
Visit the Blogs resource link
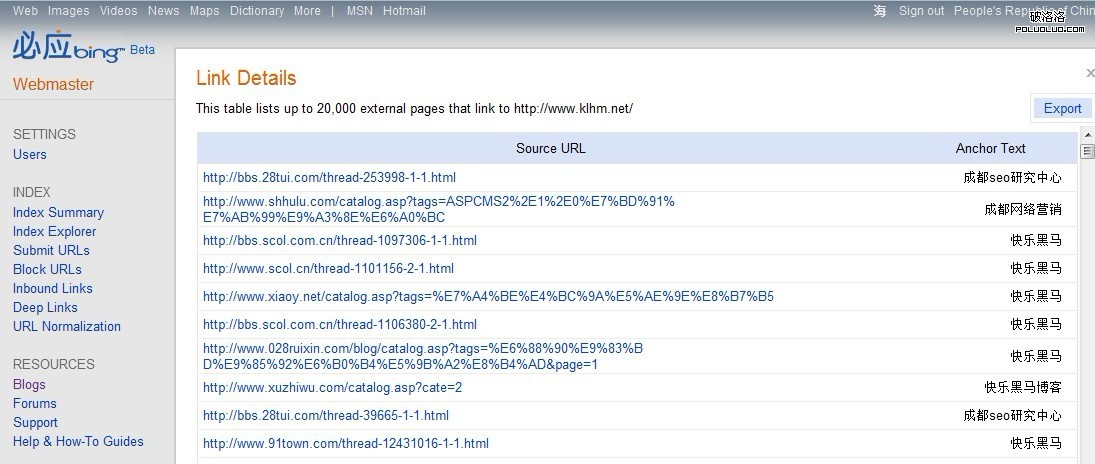click(29, 384)
